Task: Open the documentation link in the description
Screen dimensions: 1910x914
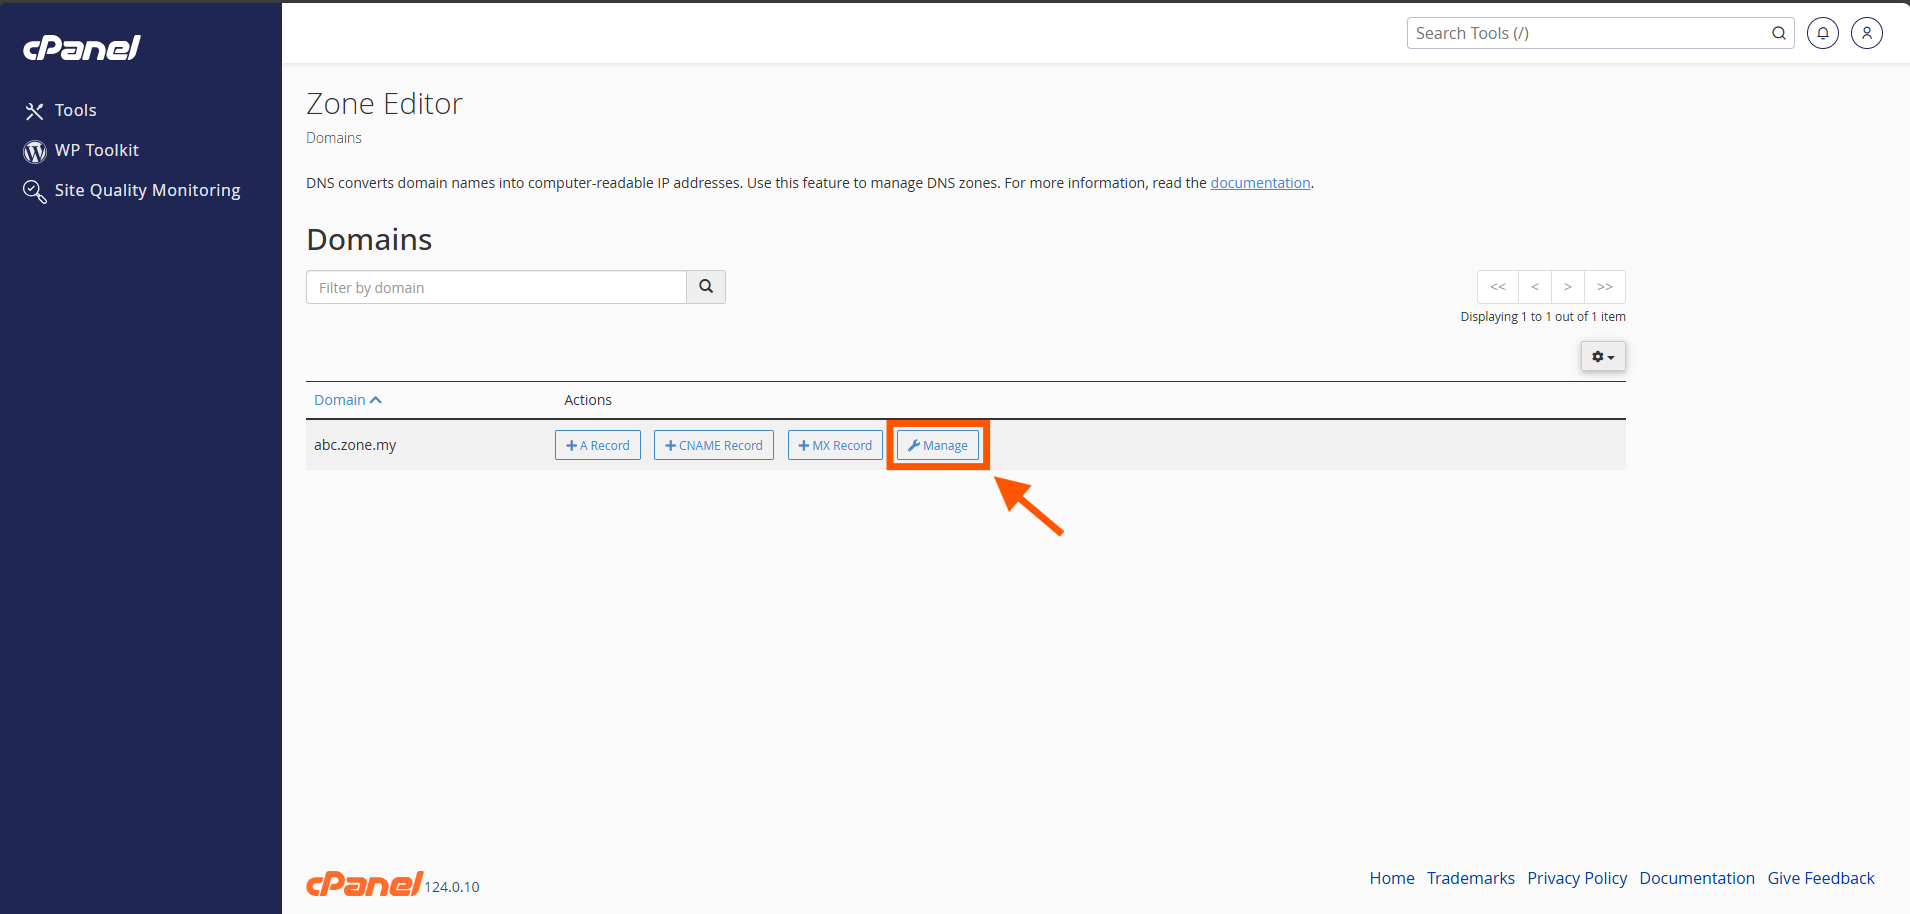Action: [x=1260, y=183]
